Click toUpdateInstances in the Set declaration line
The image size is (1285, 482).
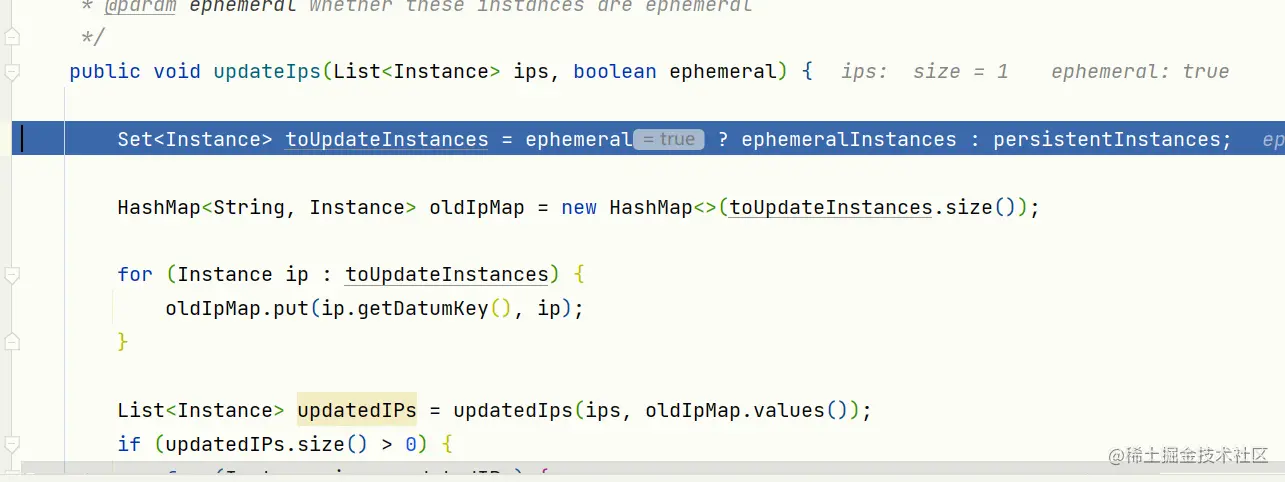coord(387,140)
